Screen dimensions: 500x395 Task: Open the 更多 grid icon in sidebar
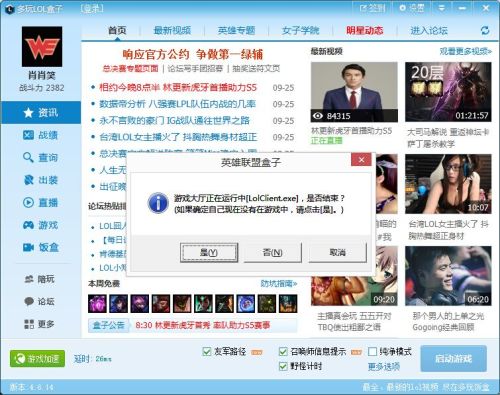(x=29, y=324)
